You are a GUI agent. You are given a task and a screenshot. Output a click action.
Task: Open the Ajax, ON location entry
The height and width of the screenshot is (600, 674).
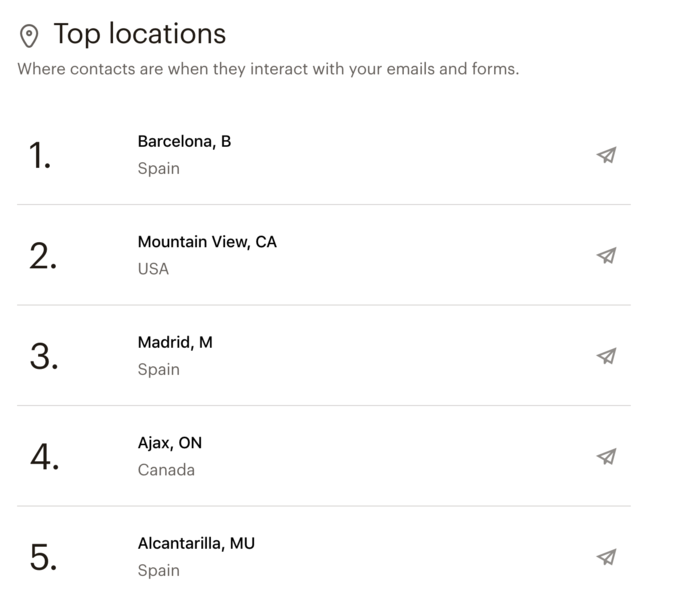pos(170,443)
